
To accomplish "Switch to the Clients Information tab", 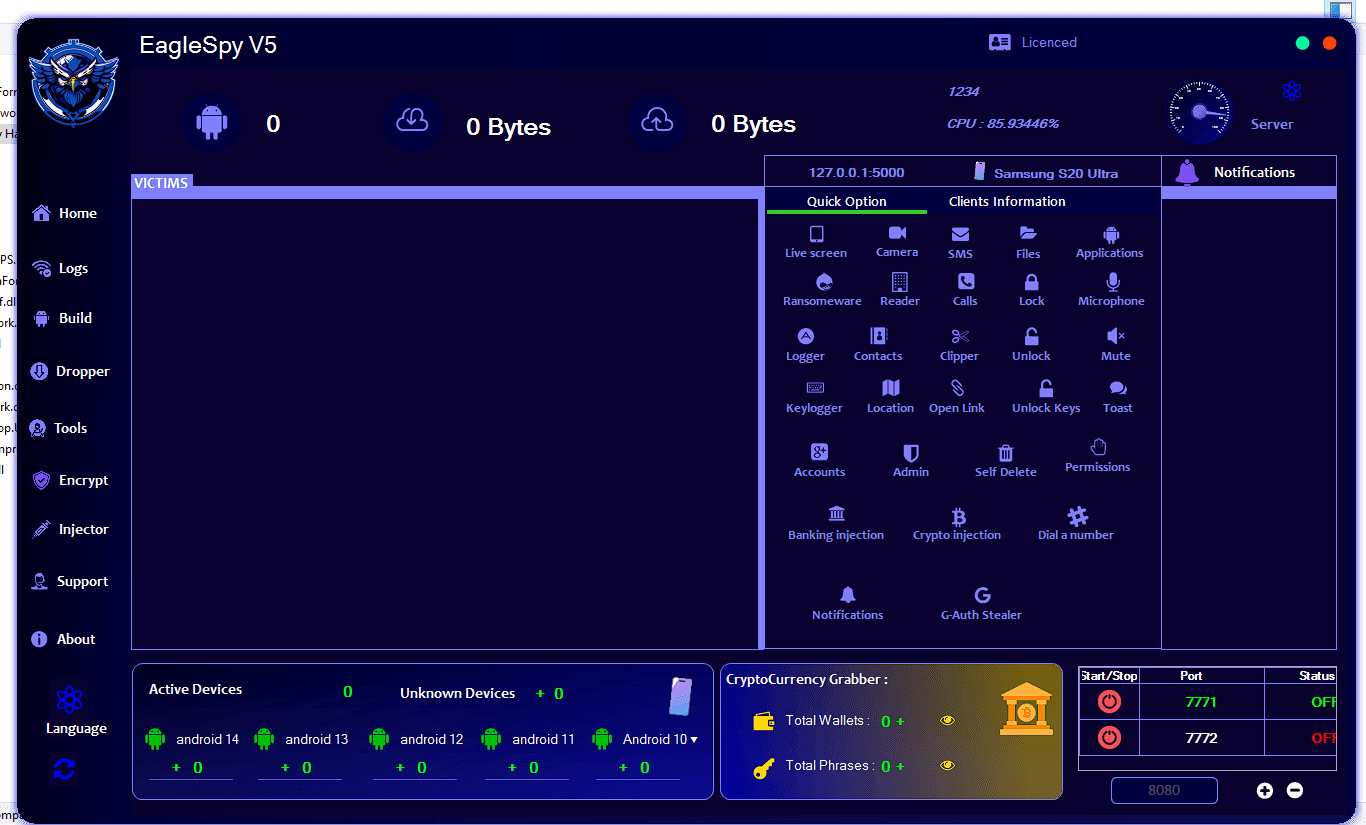I will 1007,201.
